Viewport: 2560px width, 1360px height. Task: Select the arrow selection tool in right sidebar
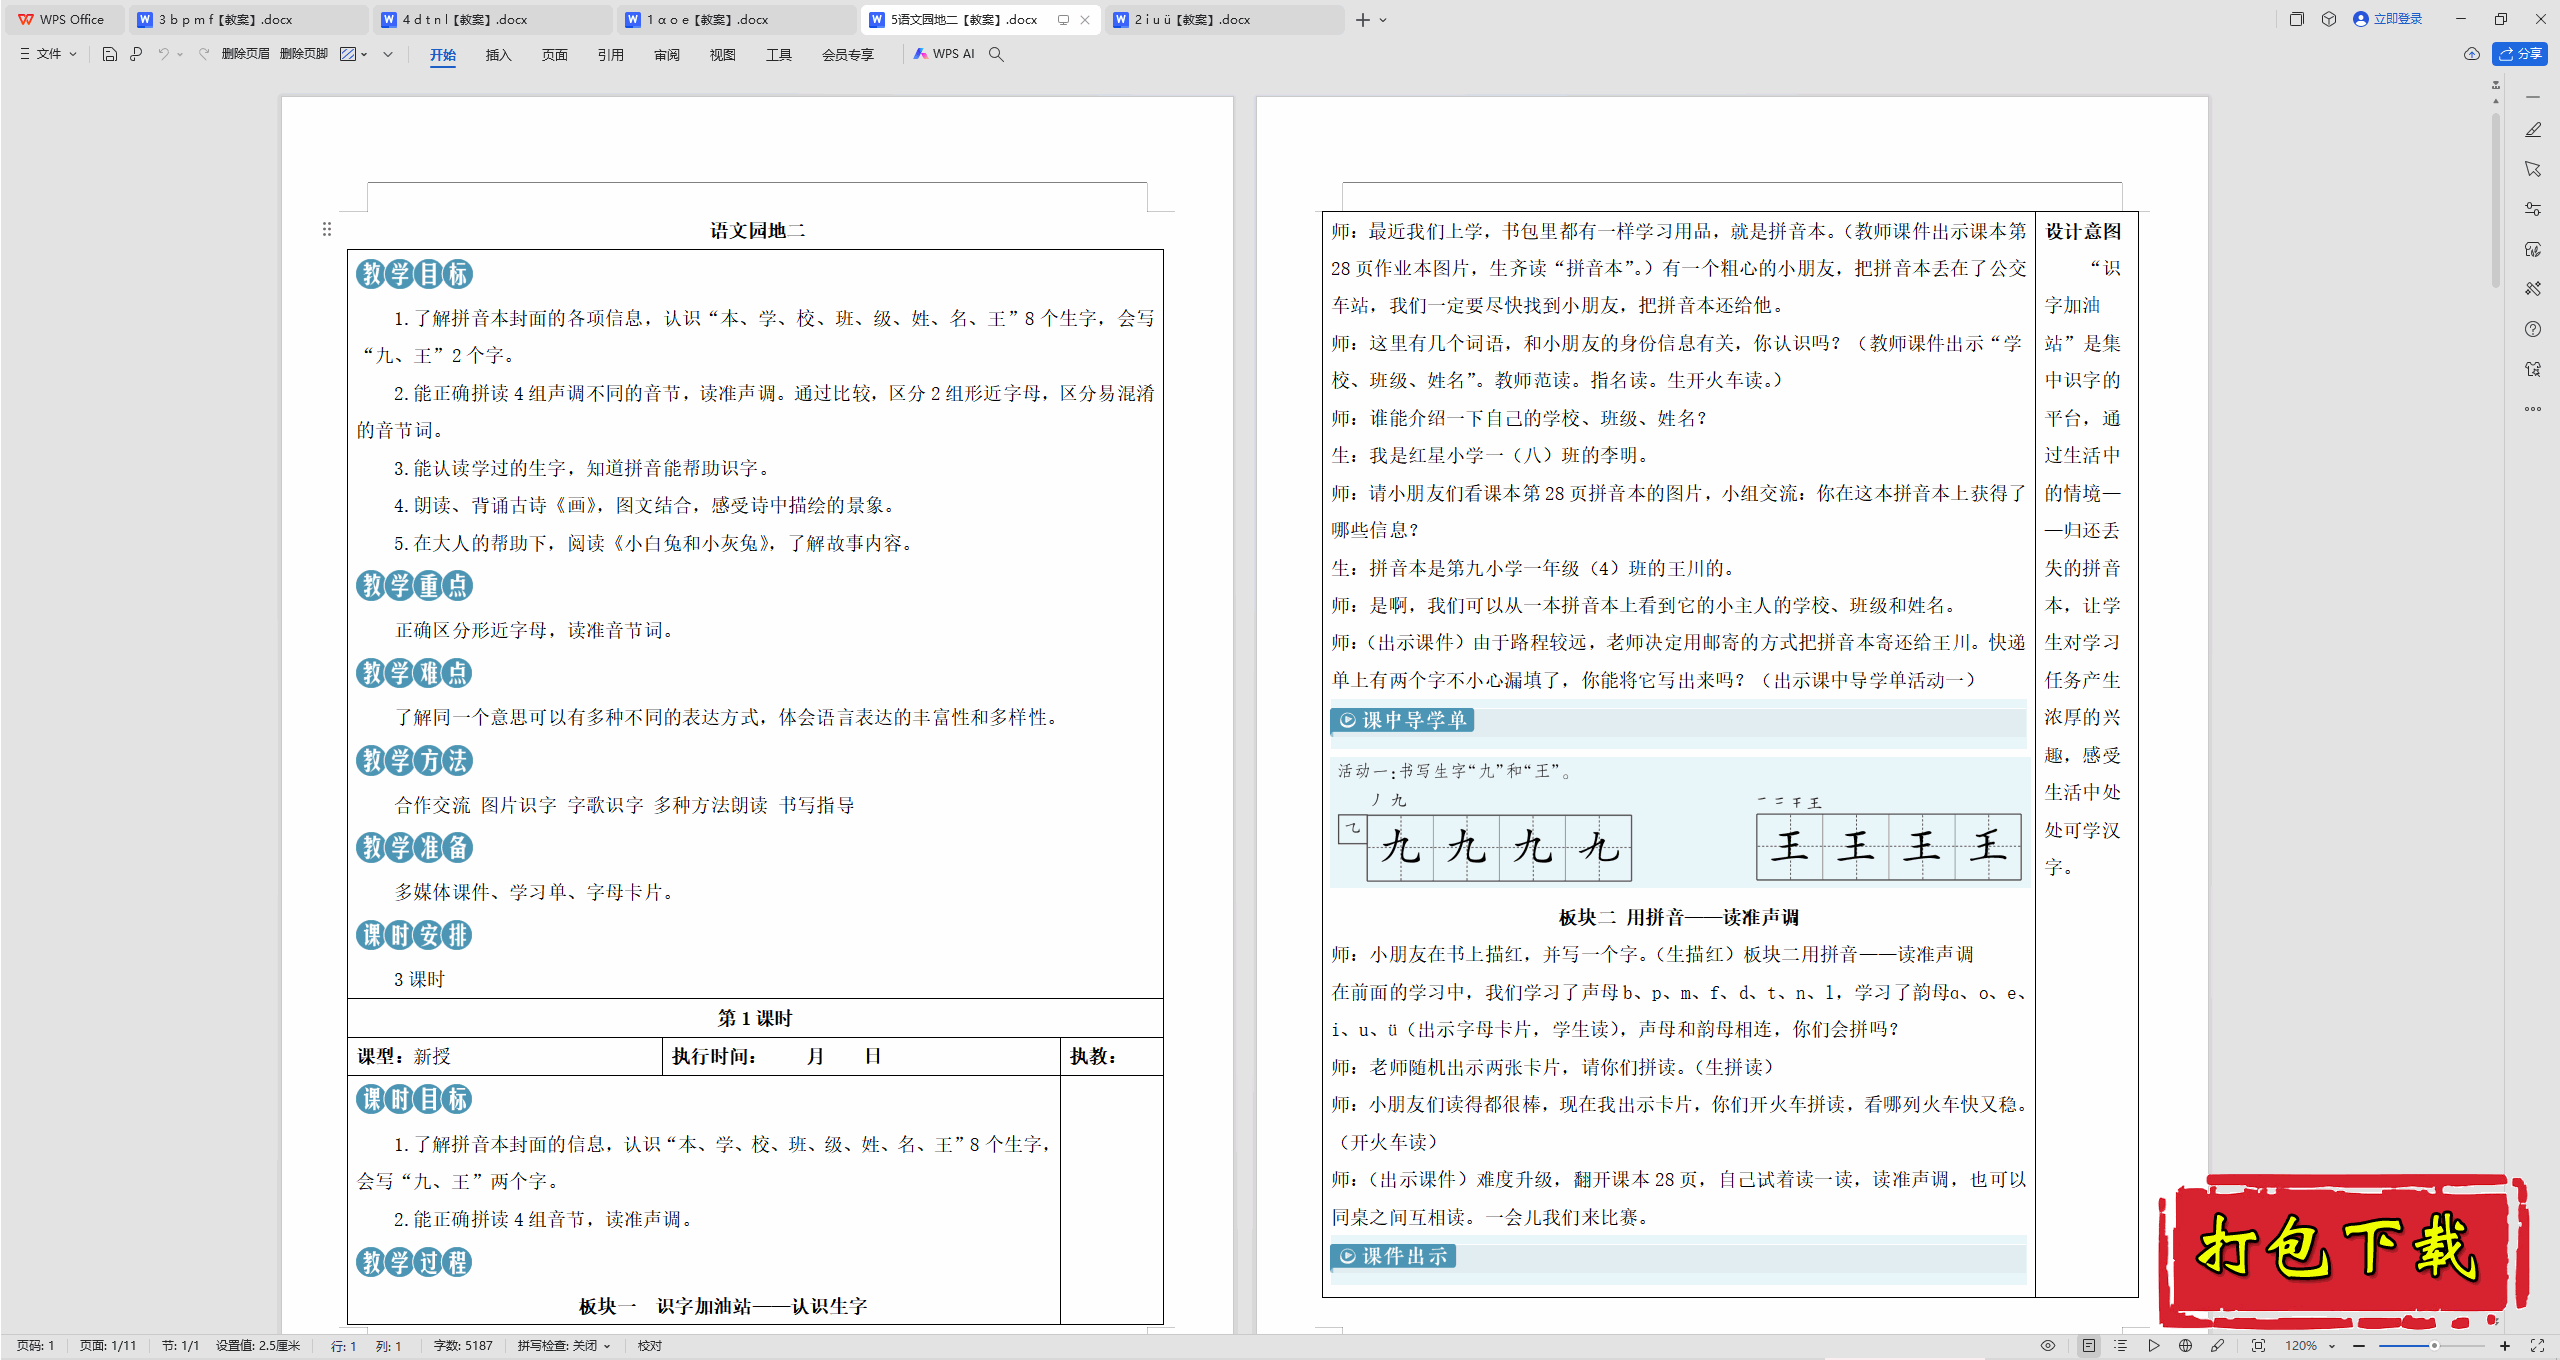[x=2532, y=169]
